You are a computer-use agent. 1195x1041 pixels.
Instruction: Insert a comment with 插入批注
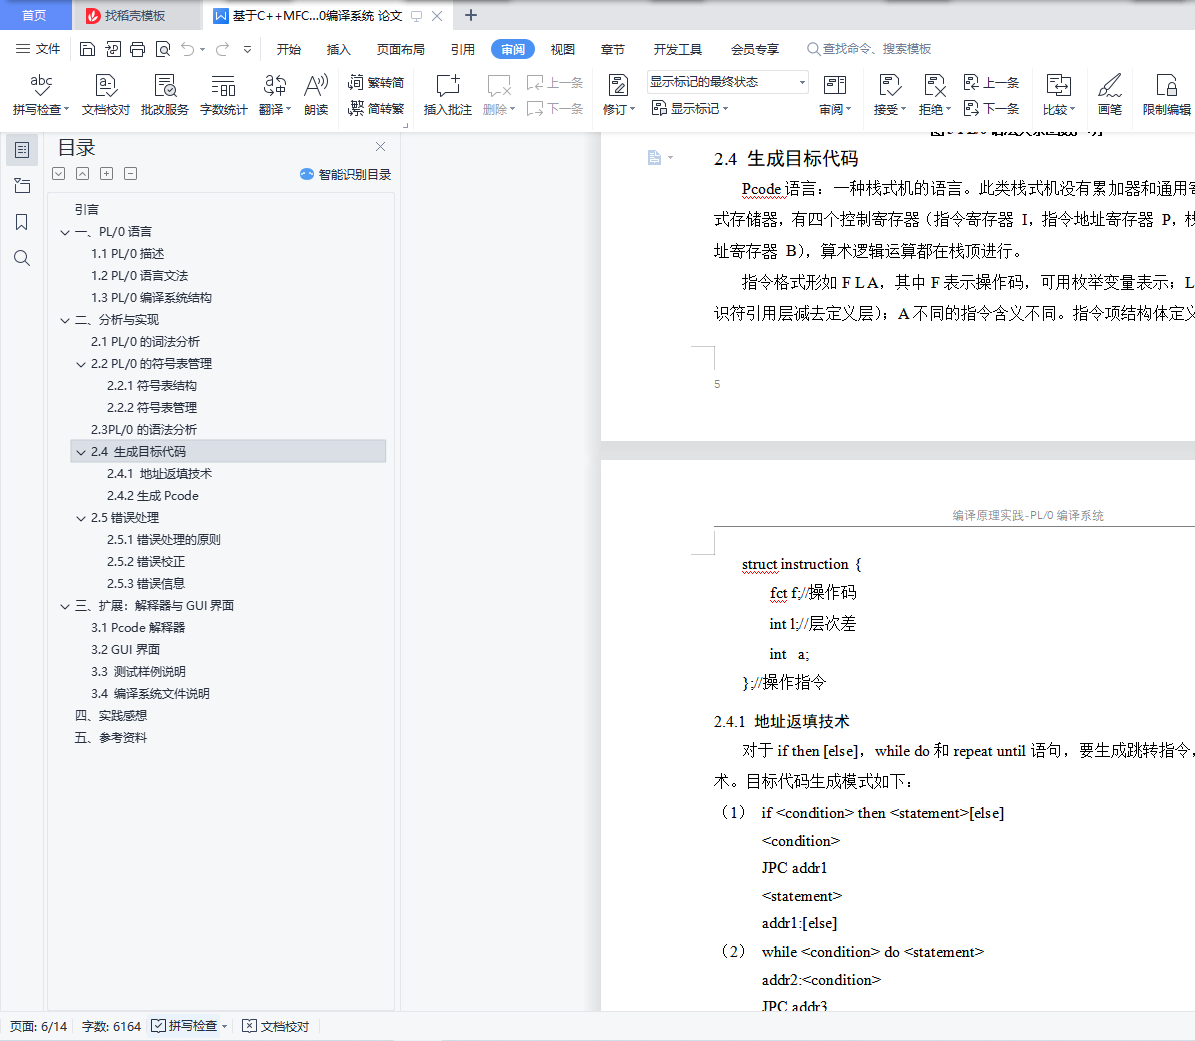click(448, 94)
